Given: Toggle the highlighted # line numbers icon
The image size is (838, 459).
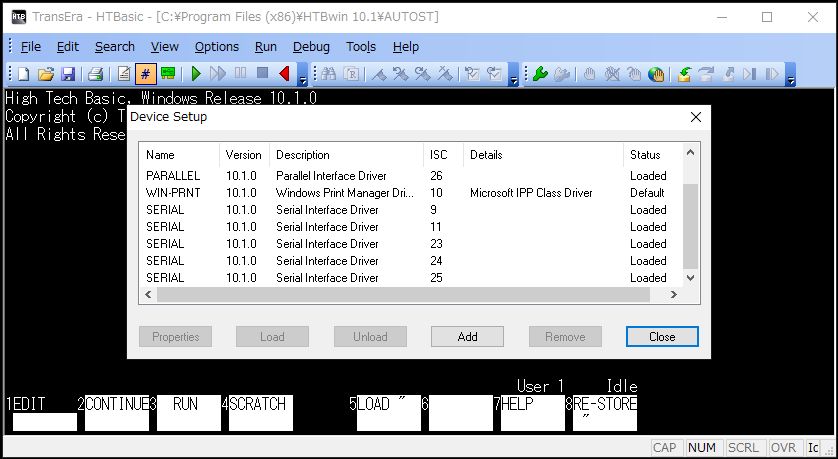Looking at the screenshot, I should pos(145,74).
